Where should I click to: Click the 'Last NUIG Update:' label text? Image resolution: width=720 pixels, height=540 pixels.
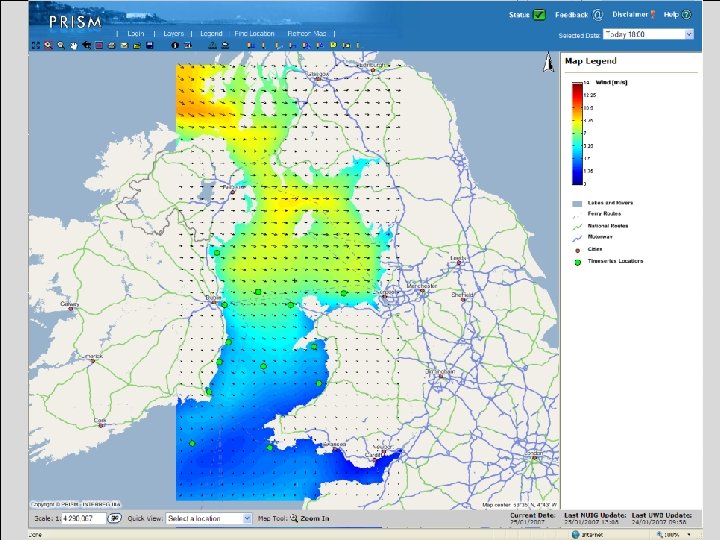[595, 515]
